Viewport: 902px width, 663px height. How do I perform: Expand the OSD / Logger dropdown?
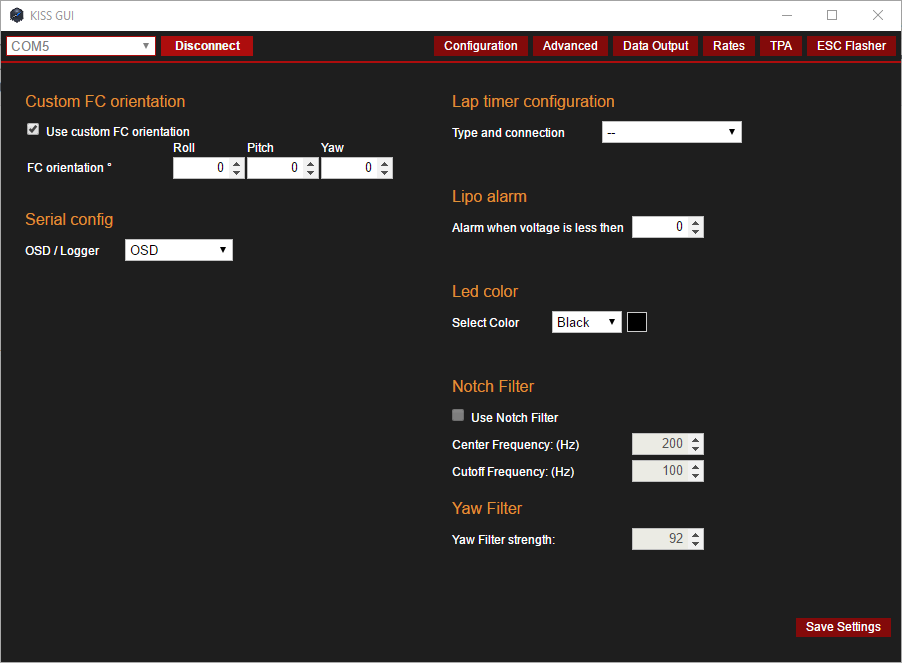[x=178, y=250]
